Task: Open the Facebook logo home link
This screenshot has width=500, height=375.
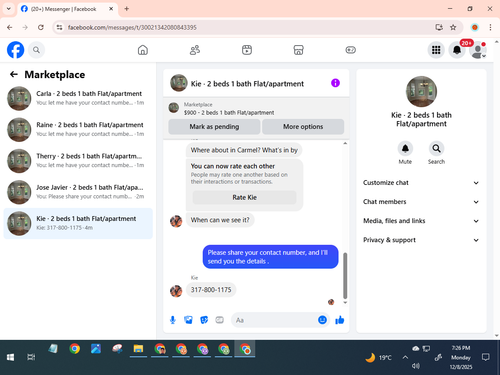Action: coord(15,50)
